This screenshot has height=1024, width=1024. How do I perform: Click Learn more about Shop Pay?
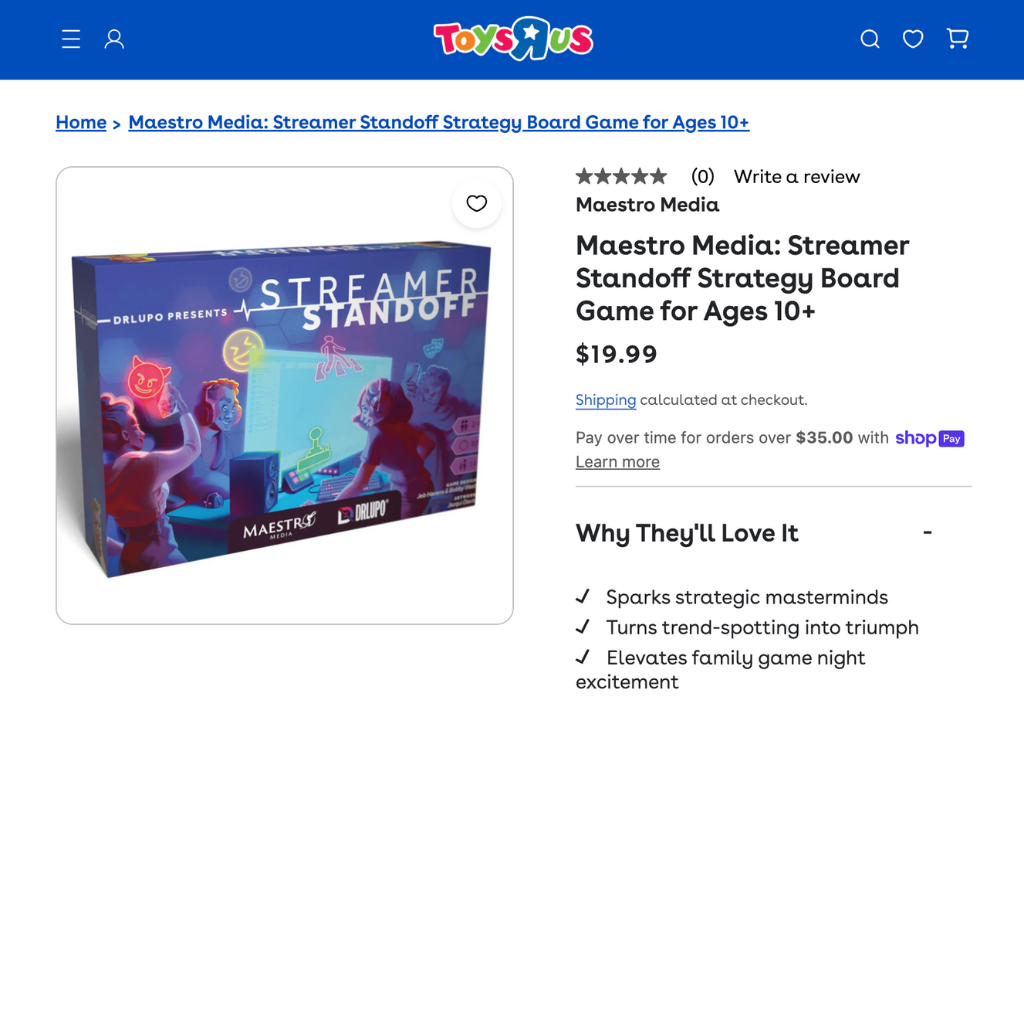click(x=618, y=462)
